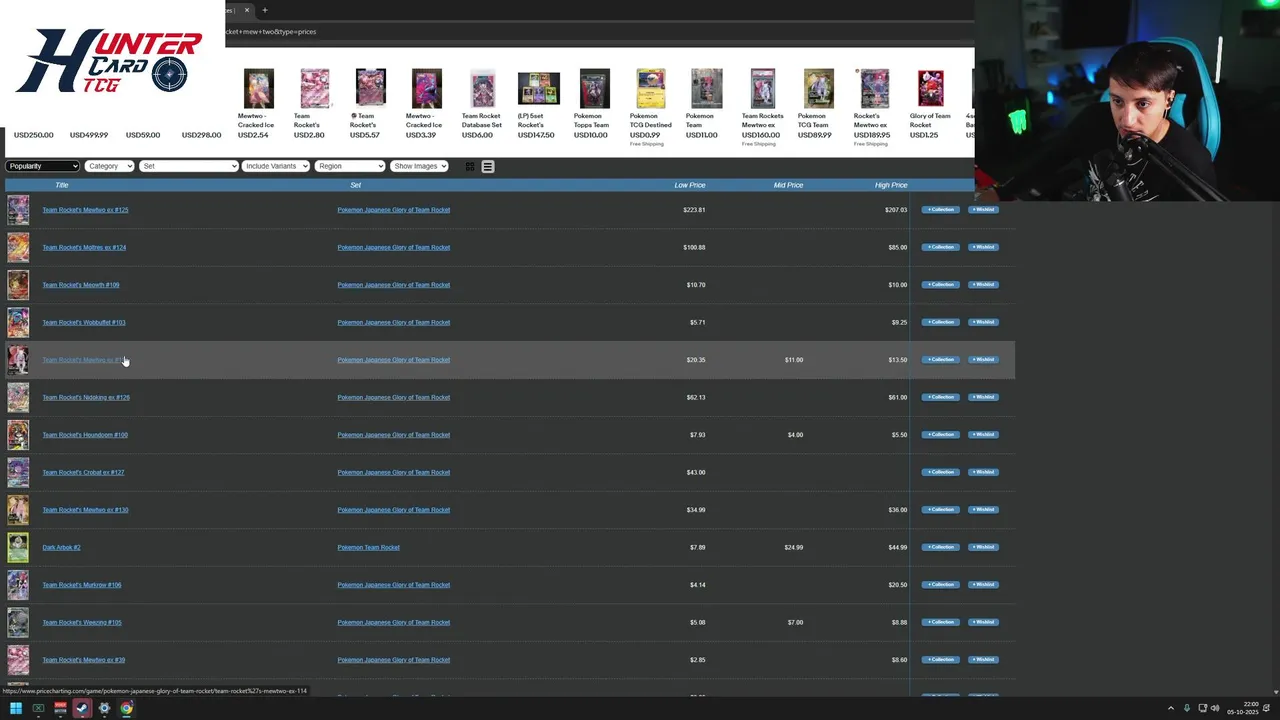1280x720 pixels.
Task: Open Glory of Team Rocket USD1.25 listing
Action: [930, 104]
